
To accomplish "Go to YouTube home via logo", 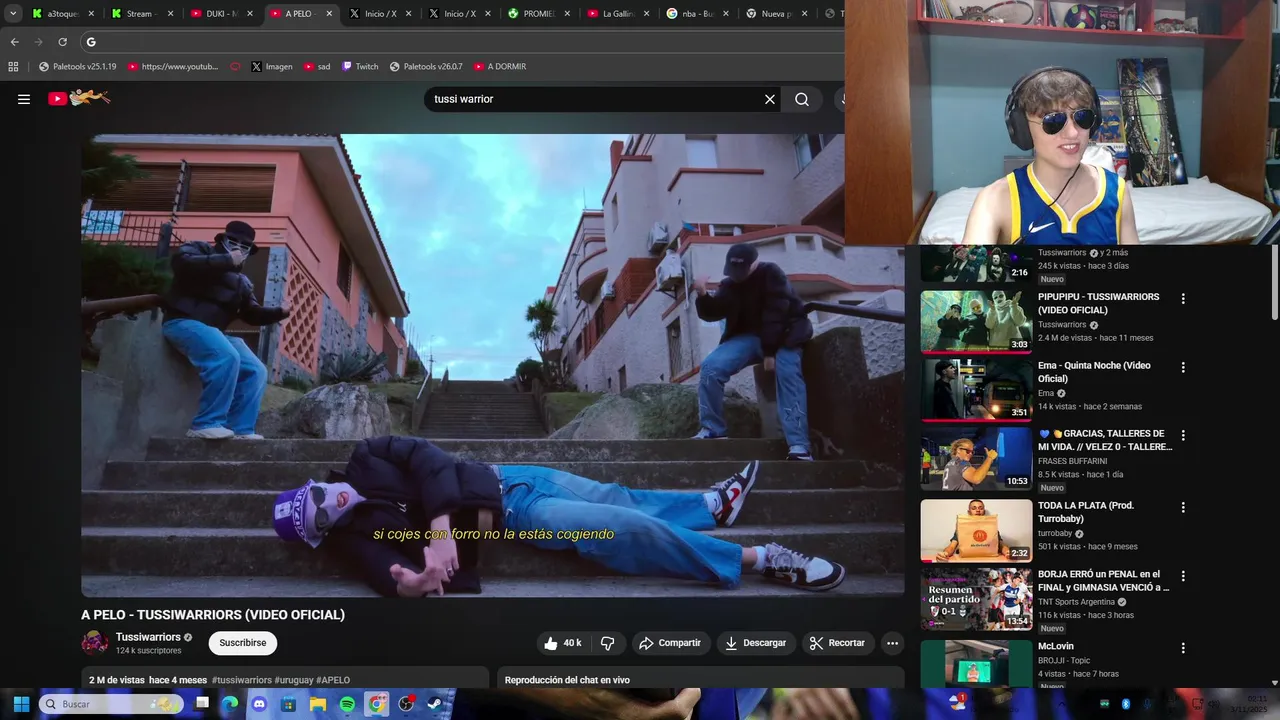I will [x=79, y=98].
